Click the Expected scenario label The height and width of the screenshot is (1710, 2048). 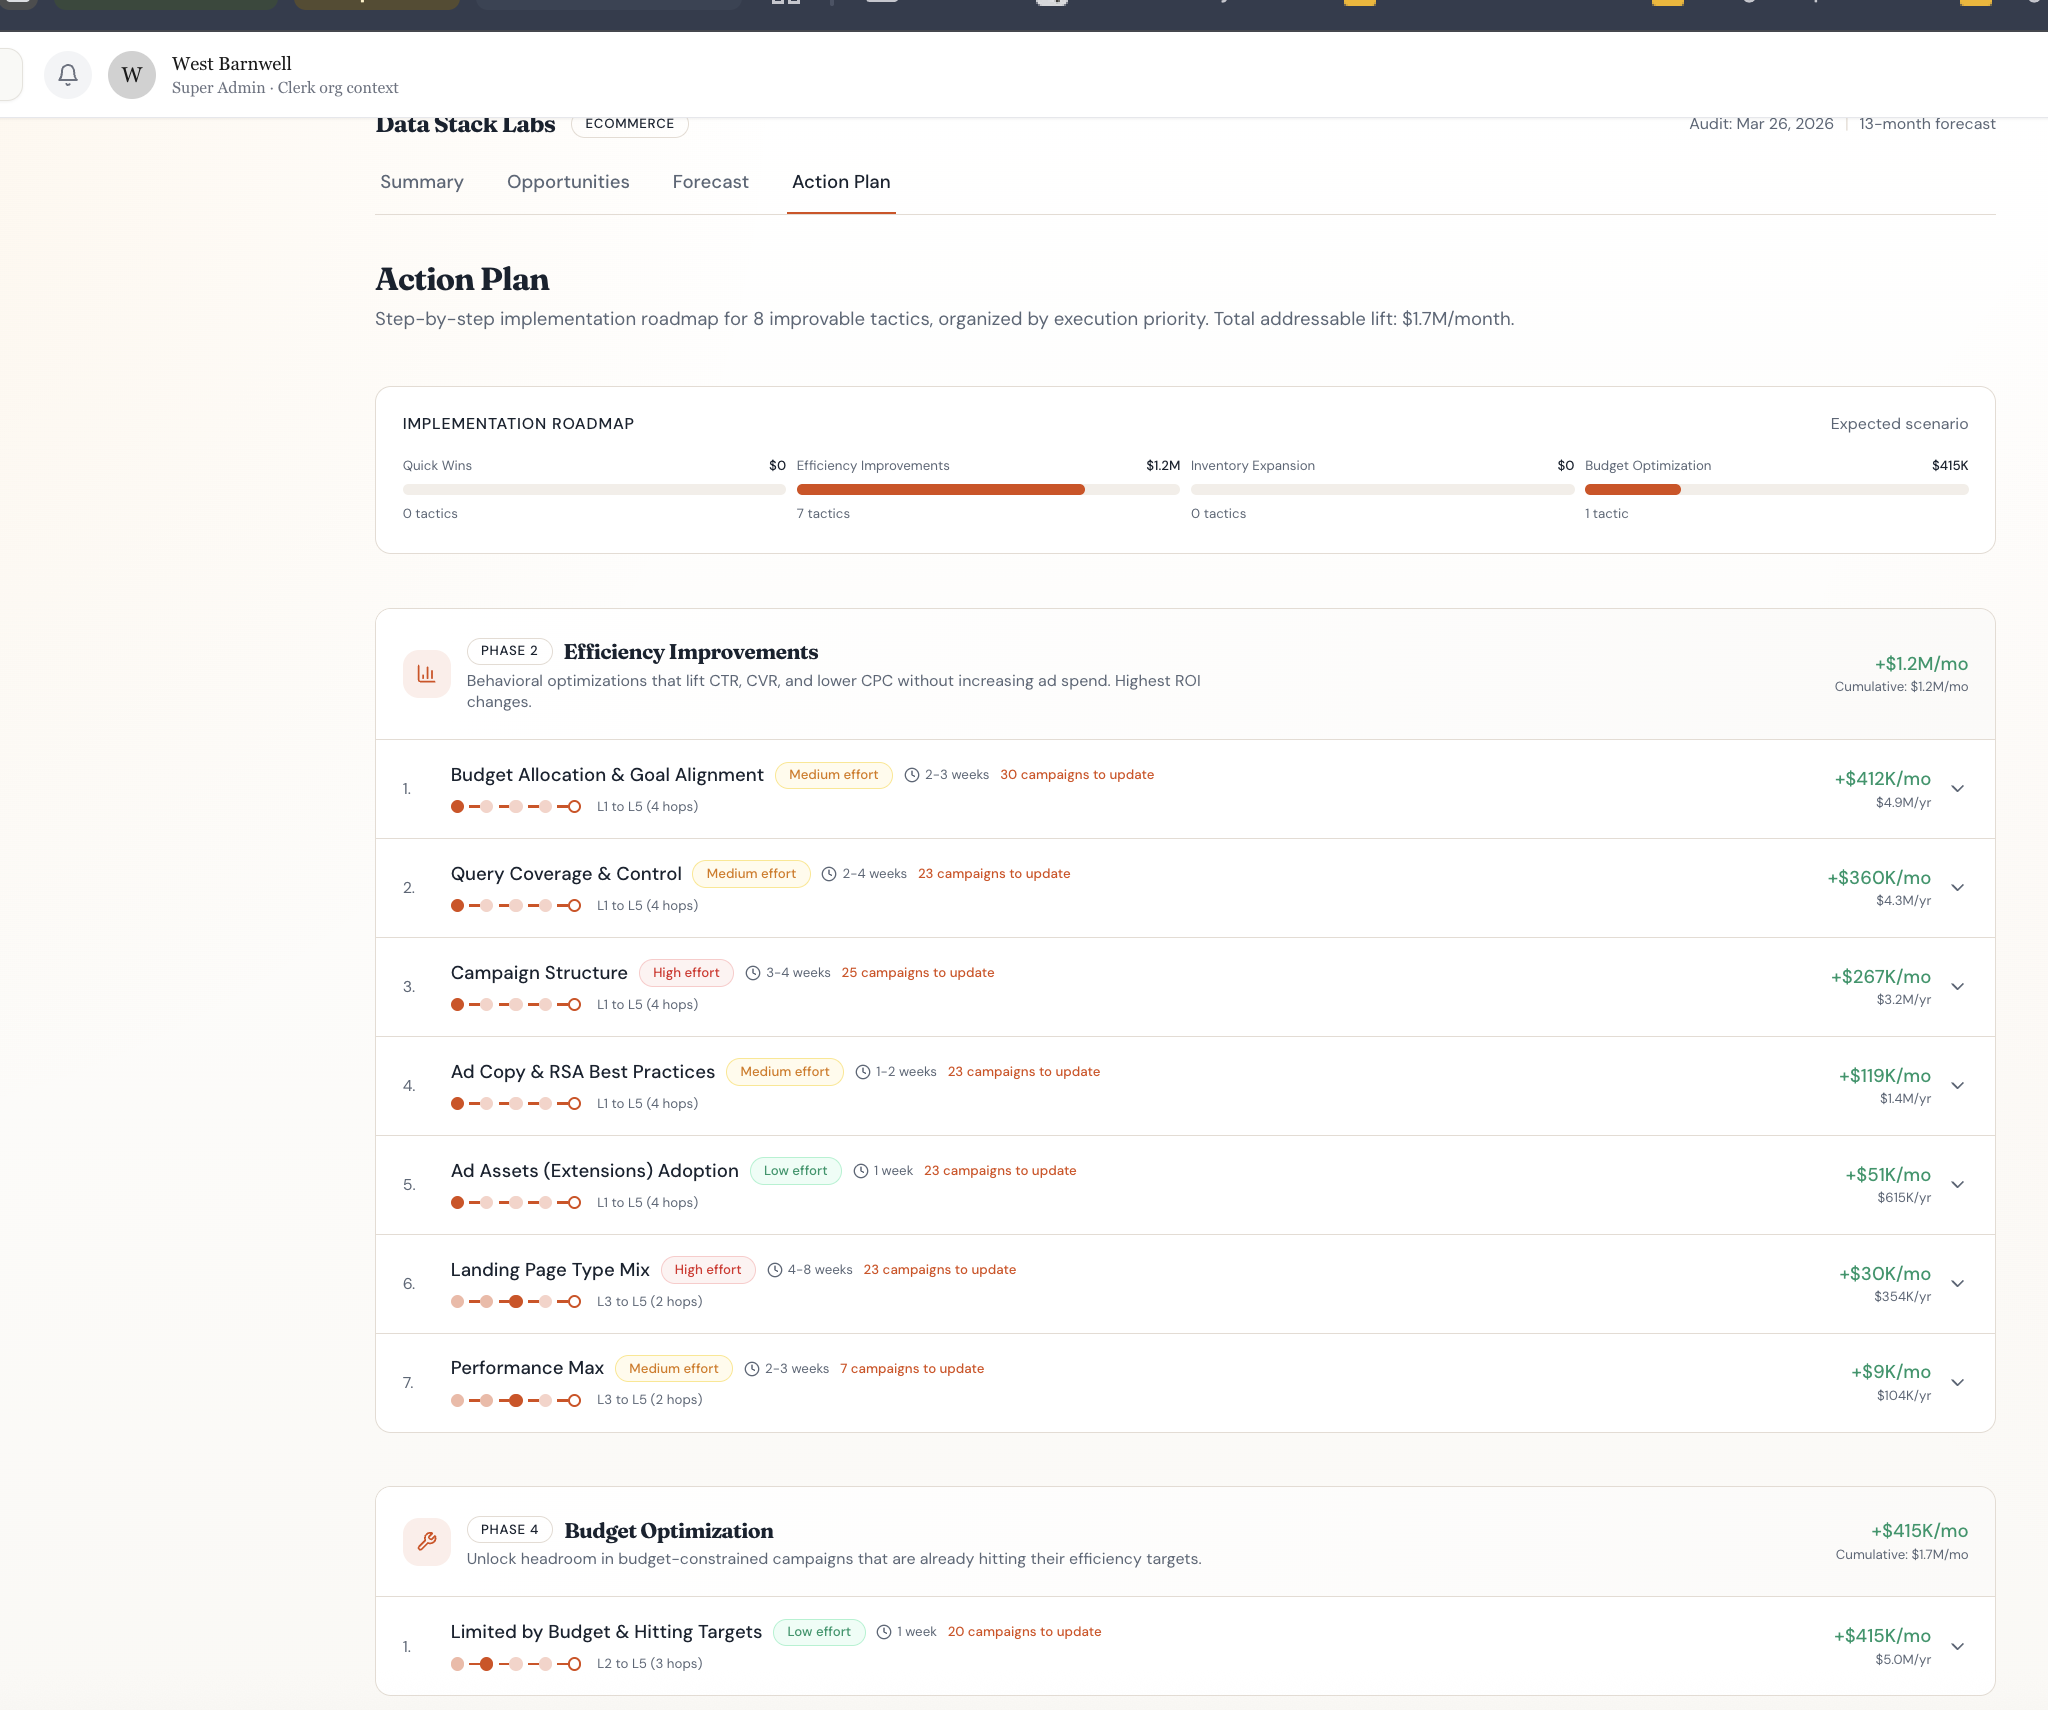click(1899, 424)
